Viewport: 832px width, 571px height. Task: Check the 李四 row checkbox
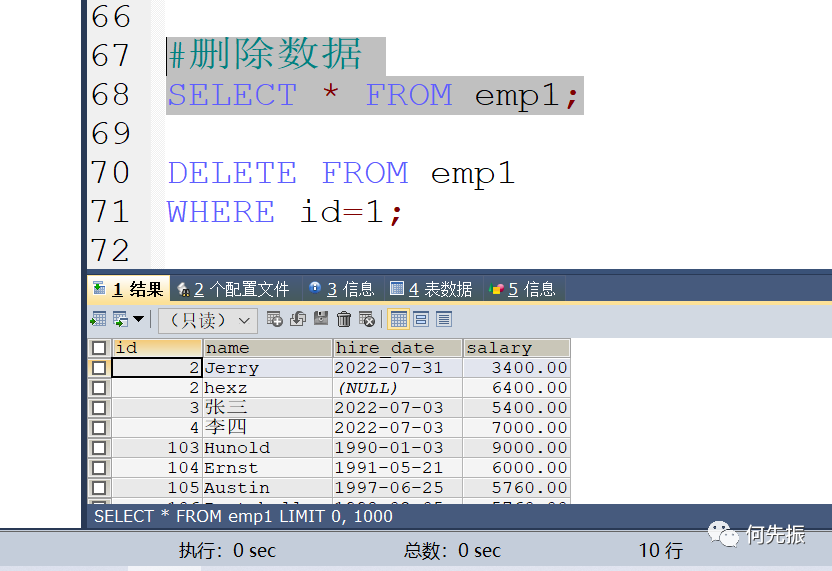pos(99,428)
